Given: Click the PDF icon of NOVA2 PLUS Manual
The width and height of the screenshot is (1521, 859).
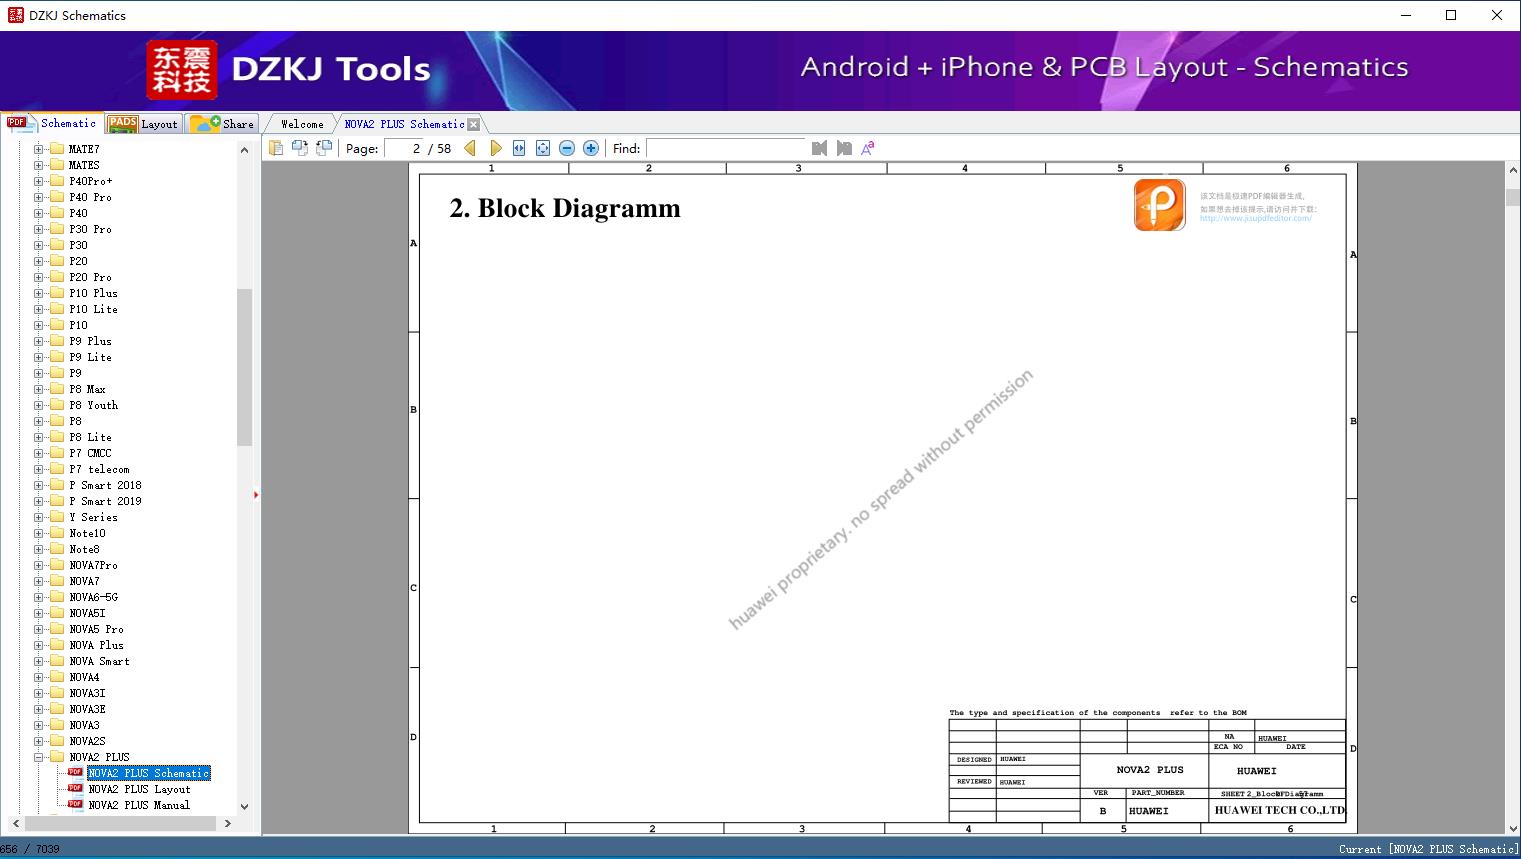Looking at the screenshot, I should [75, 804].
